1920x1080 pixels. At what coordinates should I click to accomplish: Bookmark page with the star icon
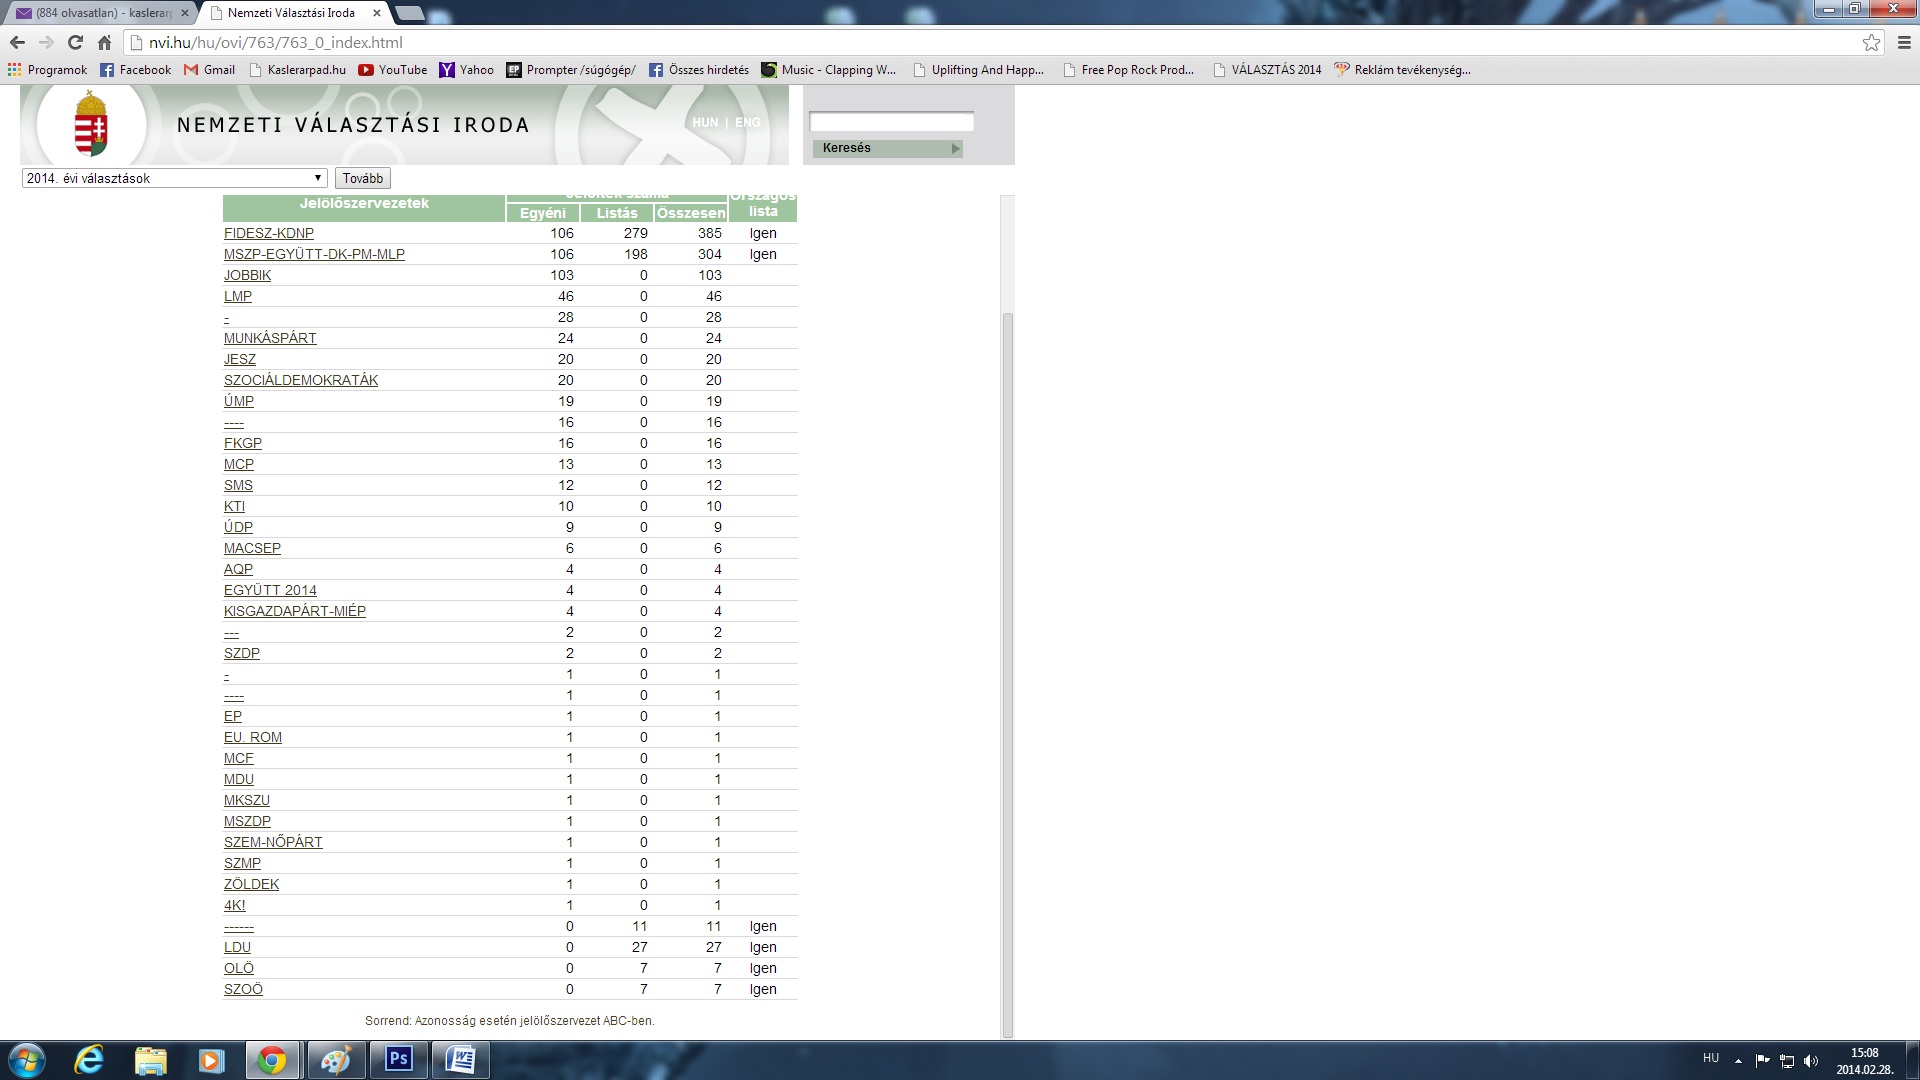1871,42
